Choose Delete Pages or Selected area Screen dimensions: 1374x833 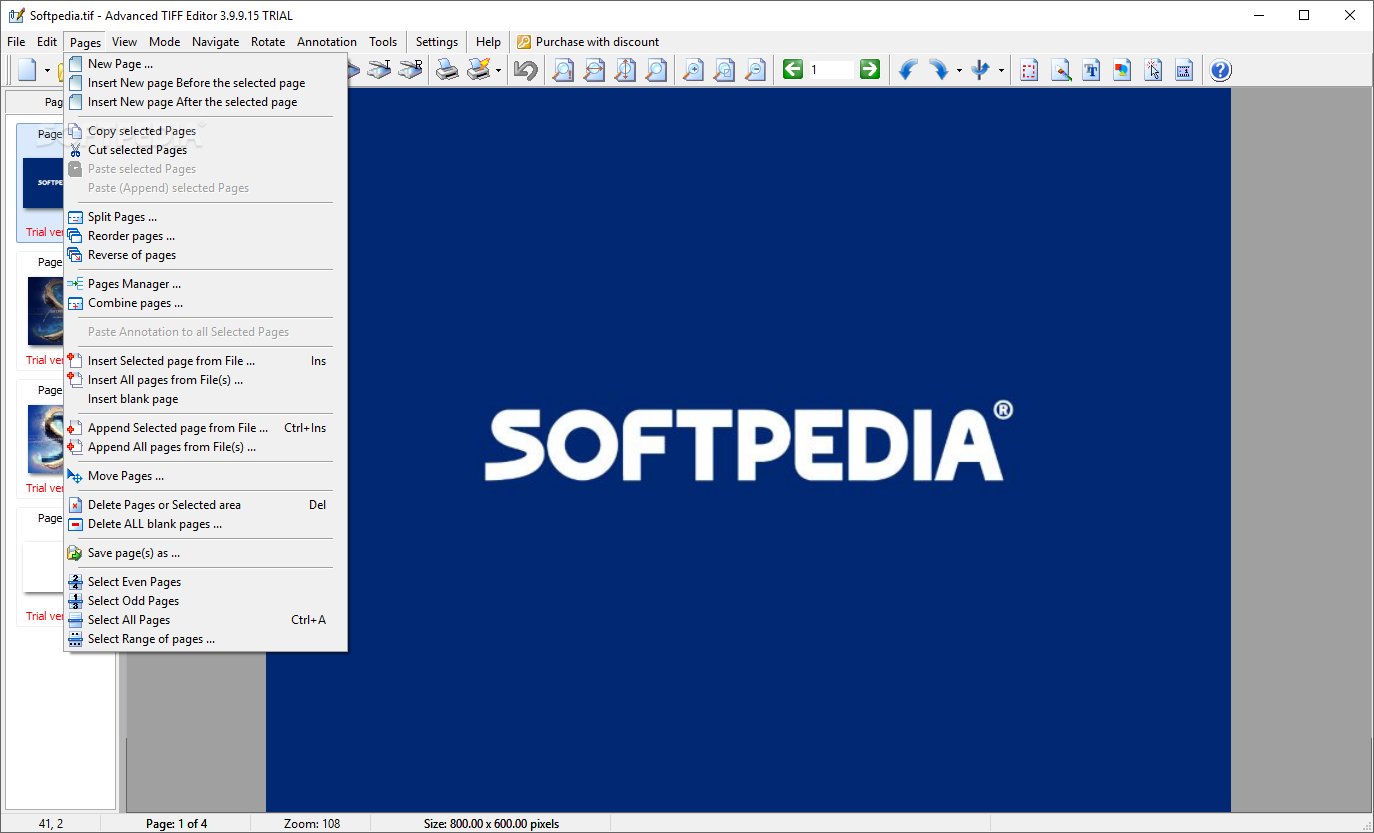(206, 505)
